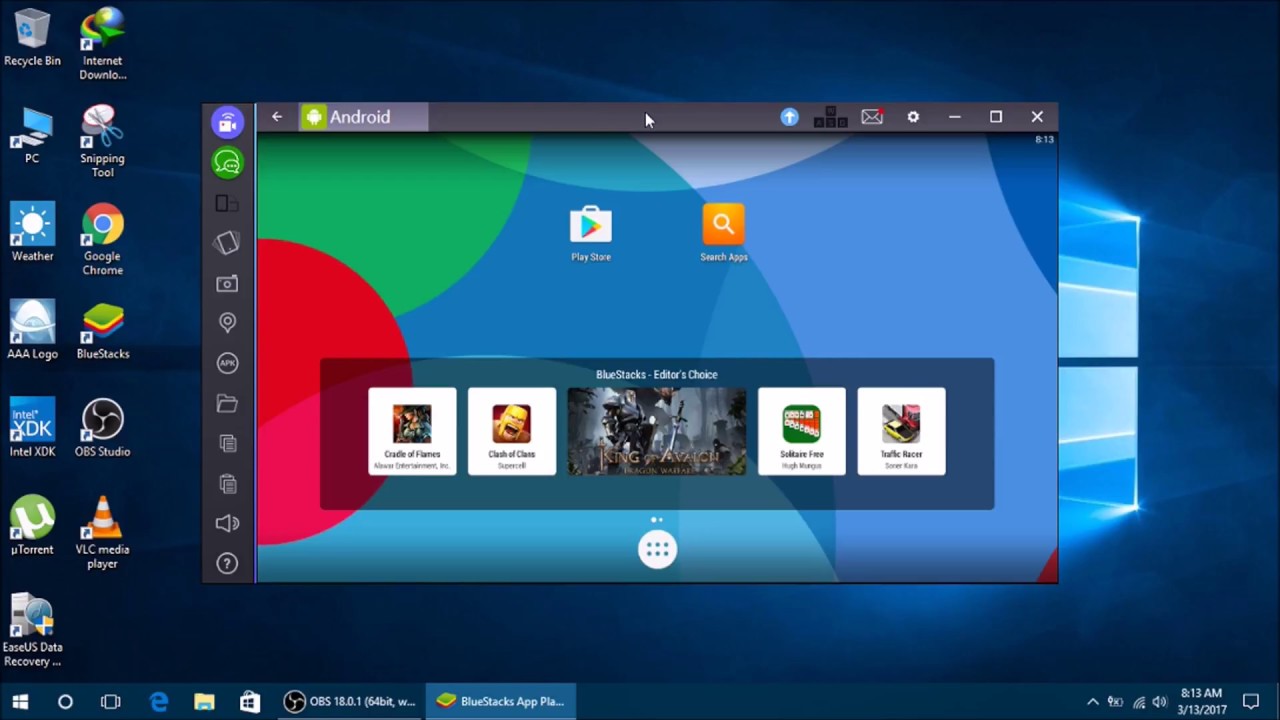
Task: Set location using the pin icon
Action: pos(227,322)
